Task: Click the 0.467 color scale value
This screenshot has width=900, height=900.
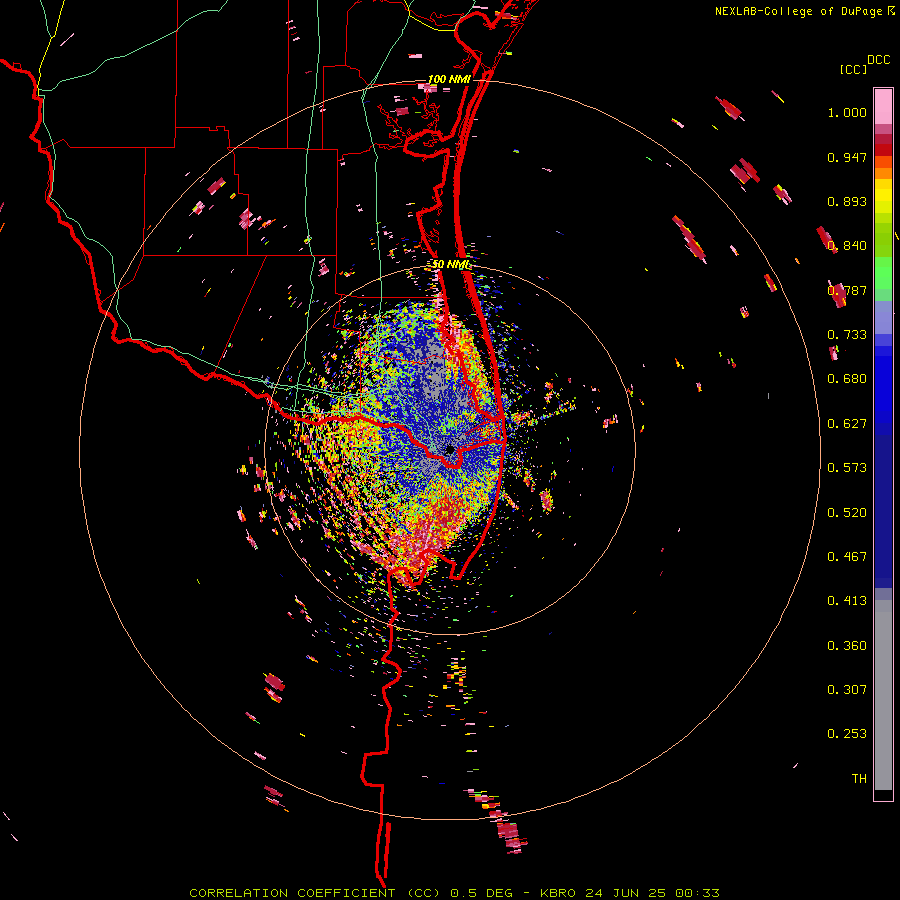Action: point(847,557)
